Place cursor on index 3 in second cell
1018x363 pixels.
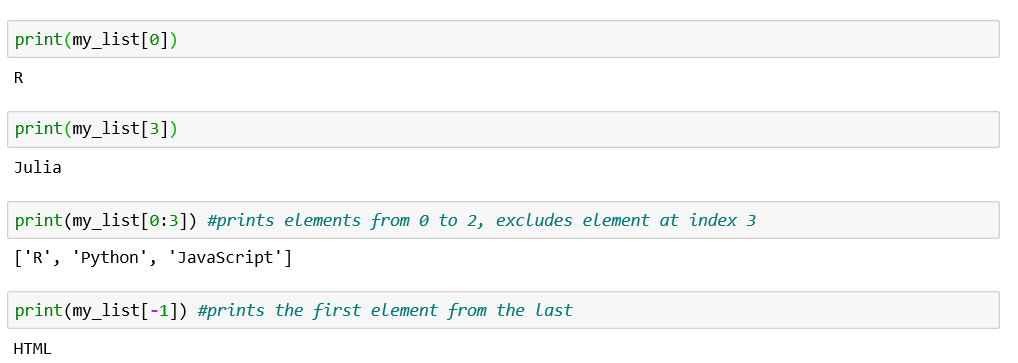(x=154, y=129)
